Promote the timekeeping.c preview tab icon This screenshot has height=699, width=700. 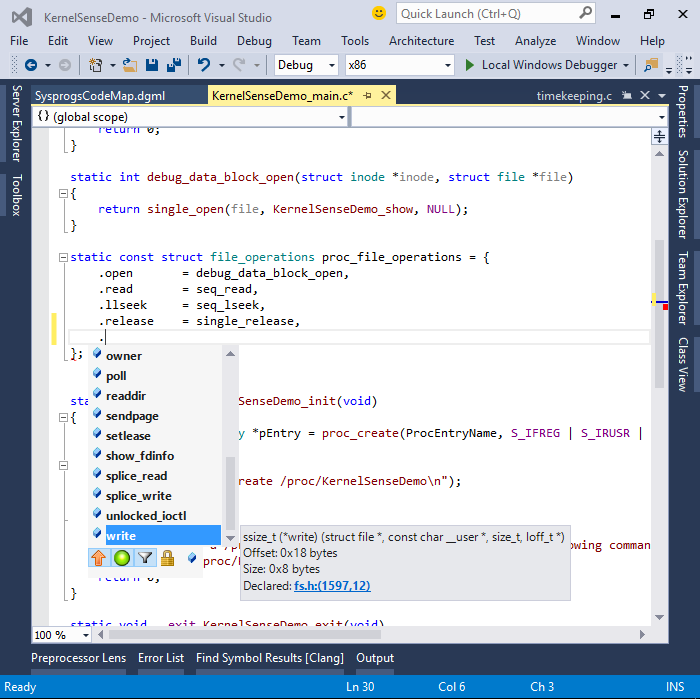pyautogui.click(x=627, y=95)
